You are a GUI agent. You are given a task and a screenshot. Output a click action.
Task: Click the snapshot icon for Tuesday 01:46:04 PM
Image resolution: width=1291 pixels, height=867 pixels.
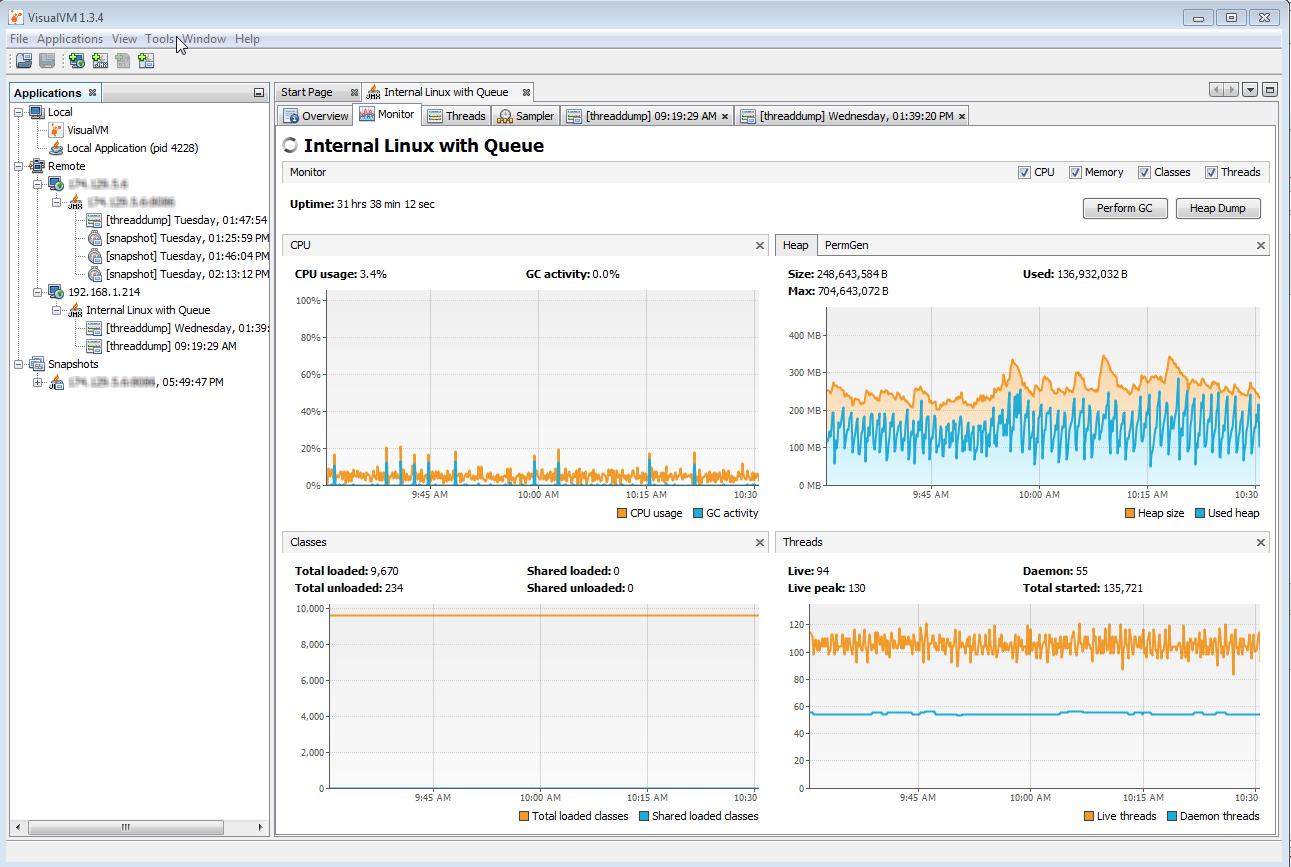pos(94,256)
